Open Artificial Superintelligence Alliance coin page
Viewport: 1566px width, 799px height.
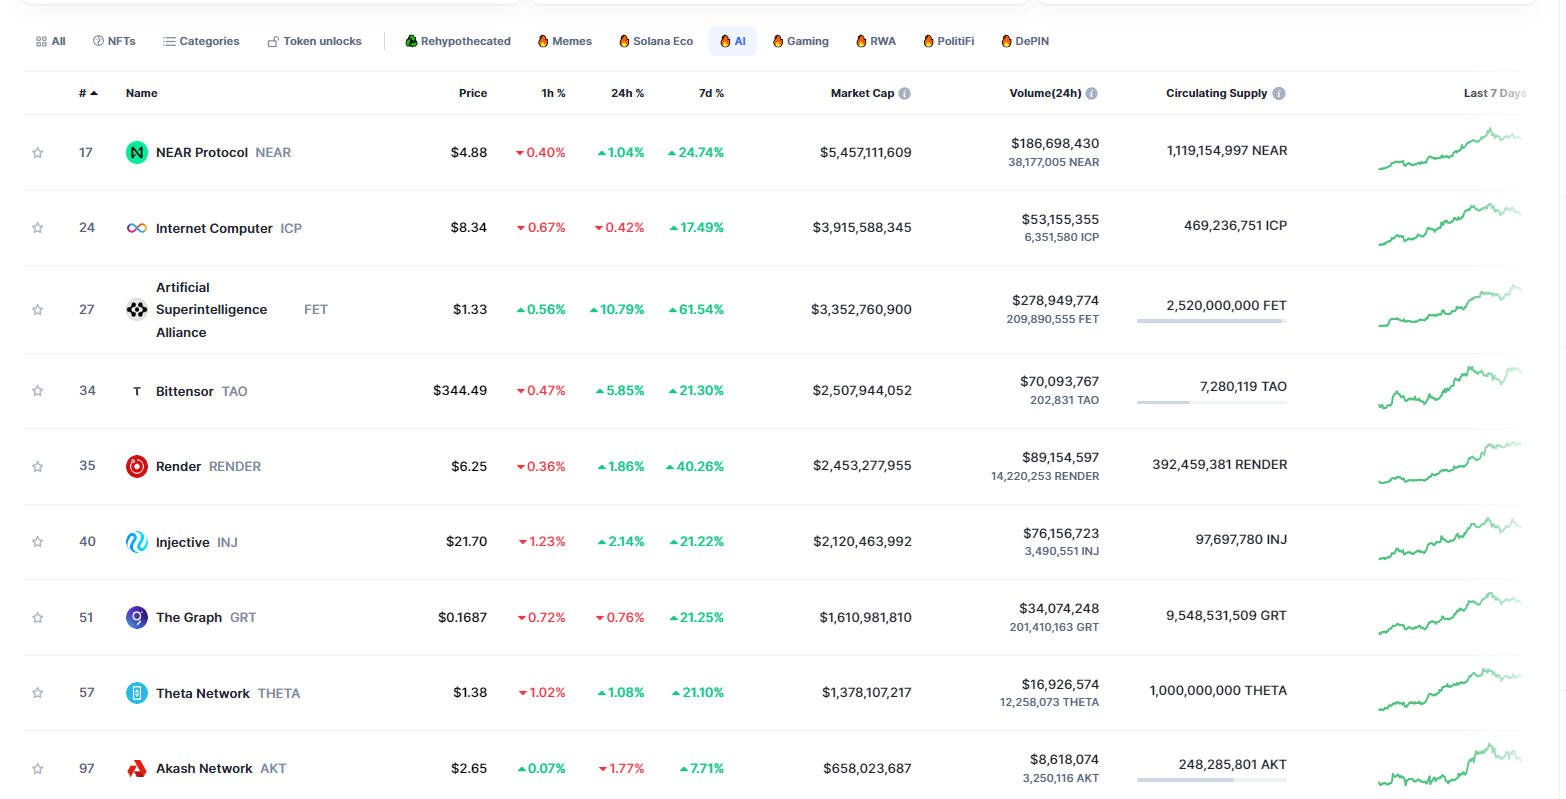point(211,310)
